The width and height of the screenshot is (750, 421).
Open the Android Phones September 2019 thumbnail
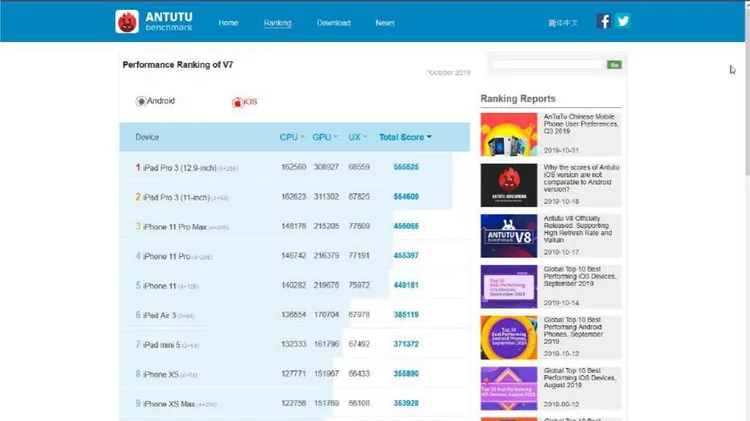[x=509, y=337]
